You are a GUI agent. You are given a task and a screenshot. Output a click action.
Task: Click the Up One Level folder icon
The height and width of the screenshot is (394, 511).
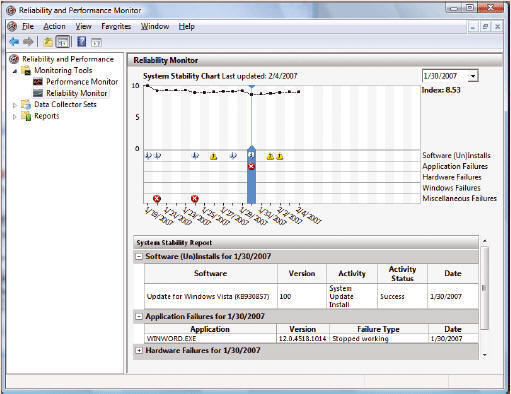(48, 42)
